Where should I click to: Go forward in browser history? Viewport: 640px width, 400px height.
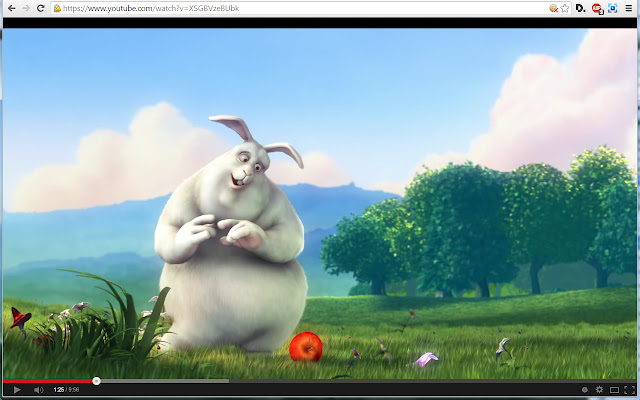[26, 8]
